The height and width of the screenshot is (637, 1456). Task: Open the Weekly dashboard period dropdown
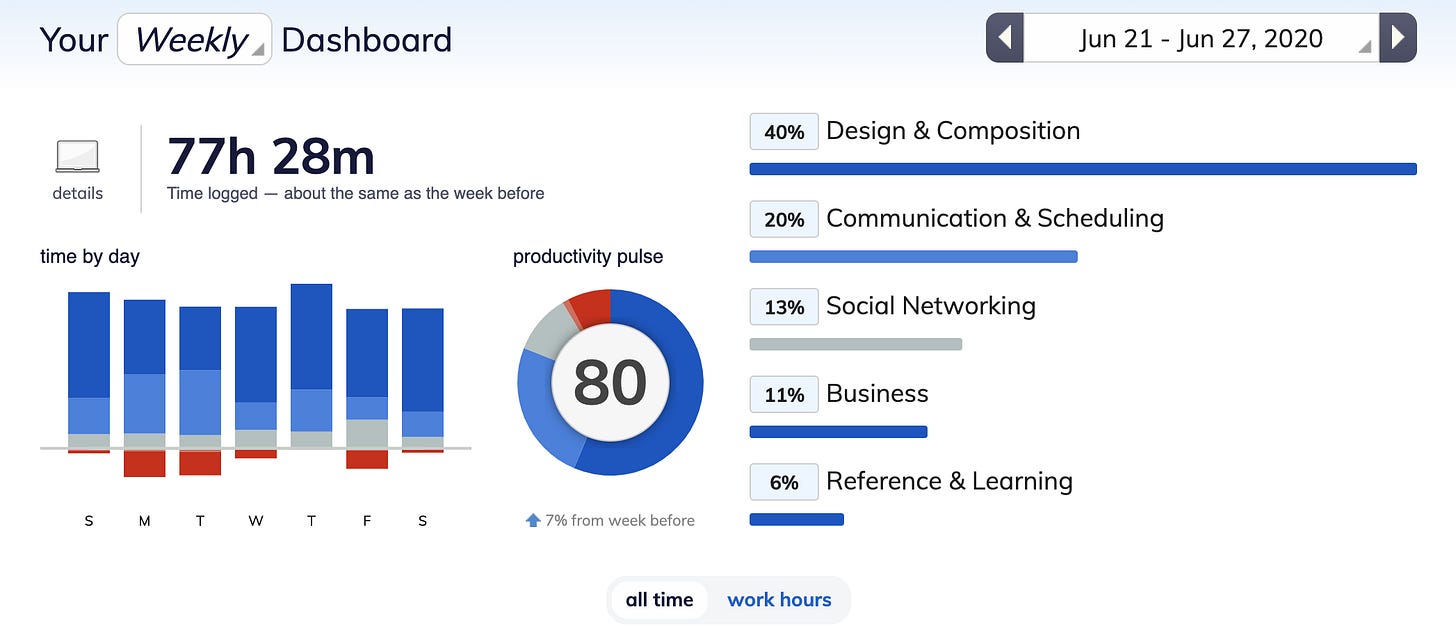[195, 39]
